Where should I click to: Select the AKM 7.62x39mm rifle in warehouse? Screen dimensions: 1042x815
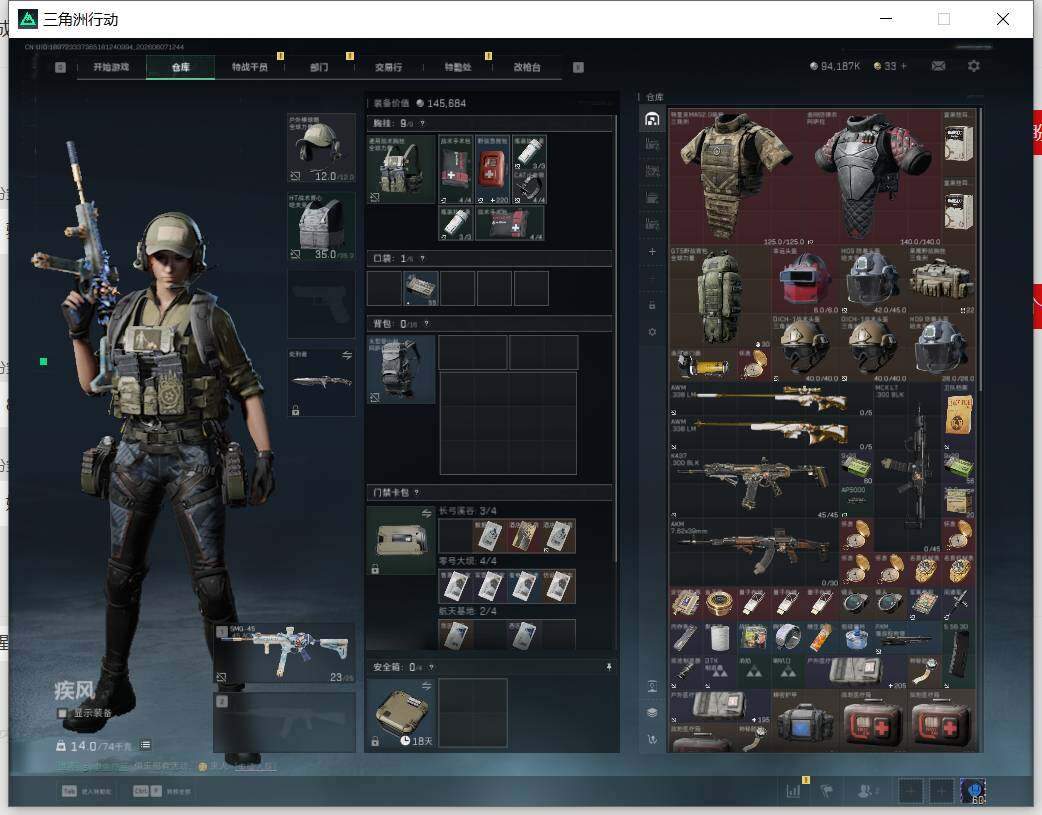pyautogui.click(x=754, y=553)
